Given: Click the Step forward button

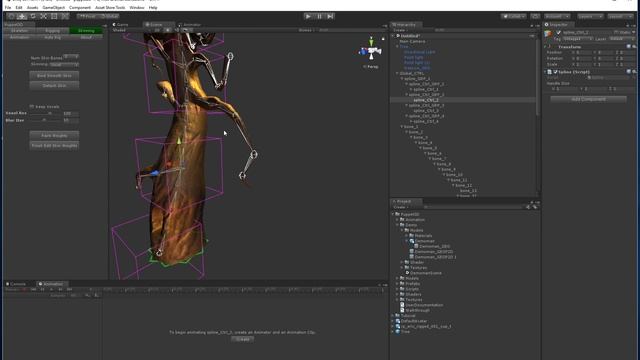Looking at the screenshot, I should [x=330, y=16].
